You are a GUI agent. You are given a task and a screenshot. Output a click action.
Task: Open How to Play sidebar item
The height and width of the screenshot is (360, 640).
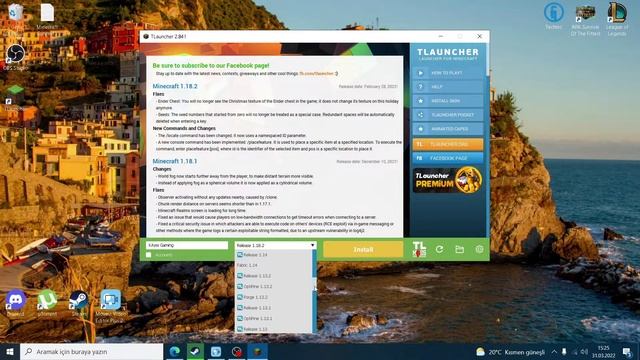pos(448,73)
